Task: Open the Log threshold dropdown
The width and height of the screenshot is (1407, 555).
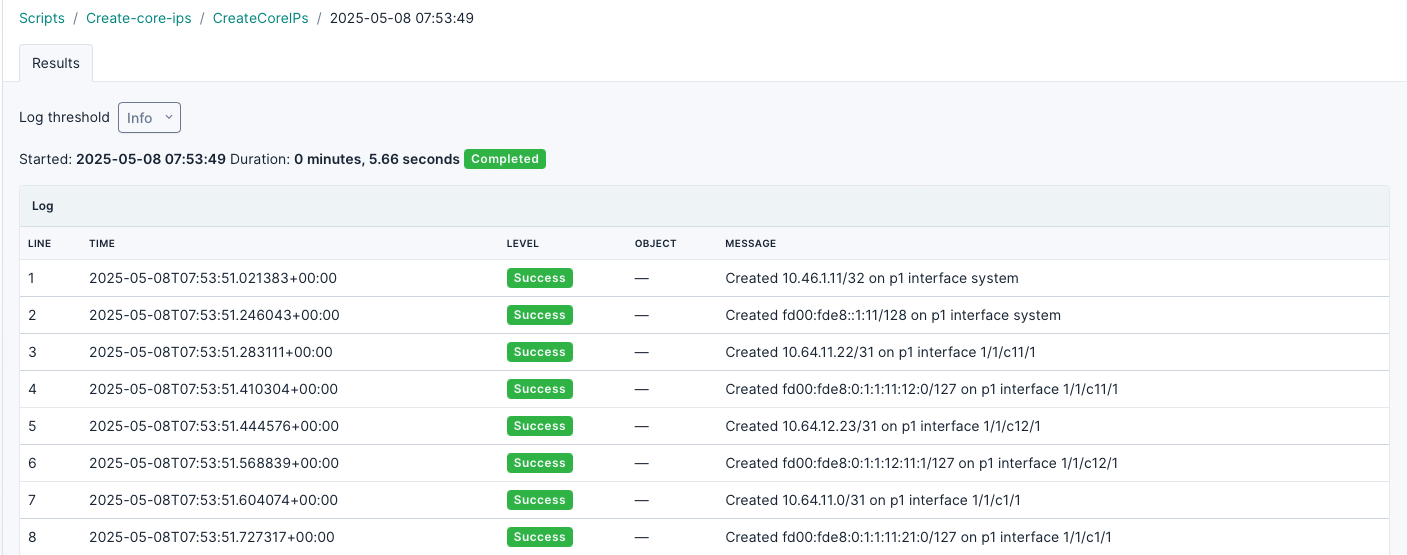Action: [x=149, y=118]
